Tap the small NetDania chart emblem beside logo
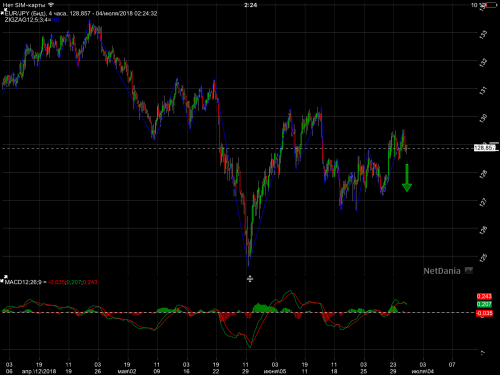 (469, 270)
